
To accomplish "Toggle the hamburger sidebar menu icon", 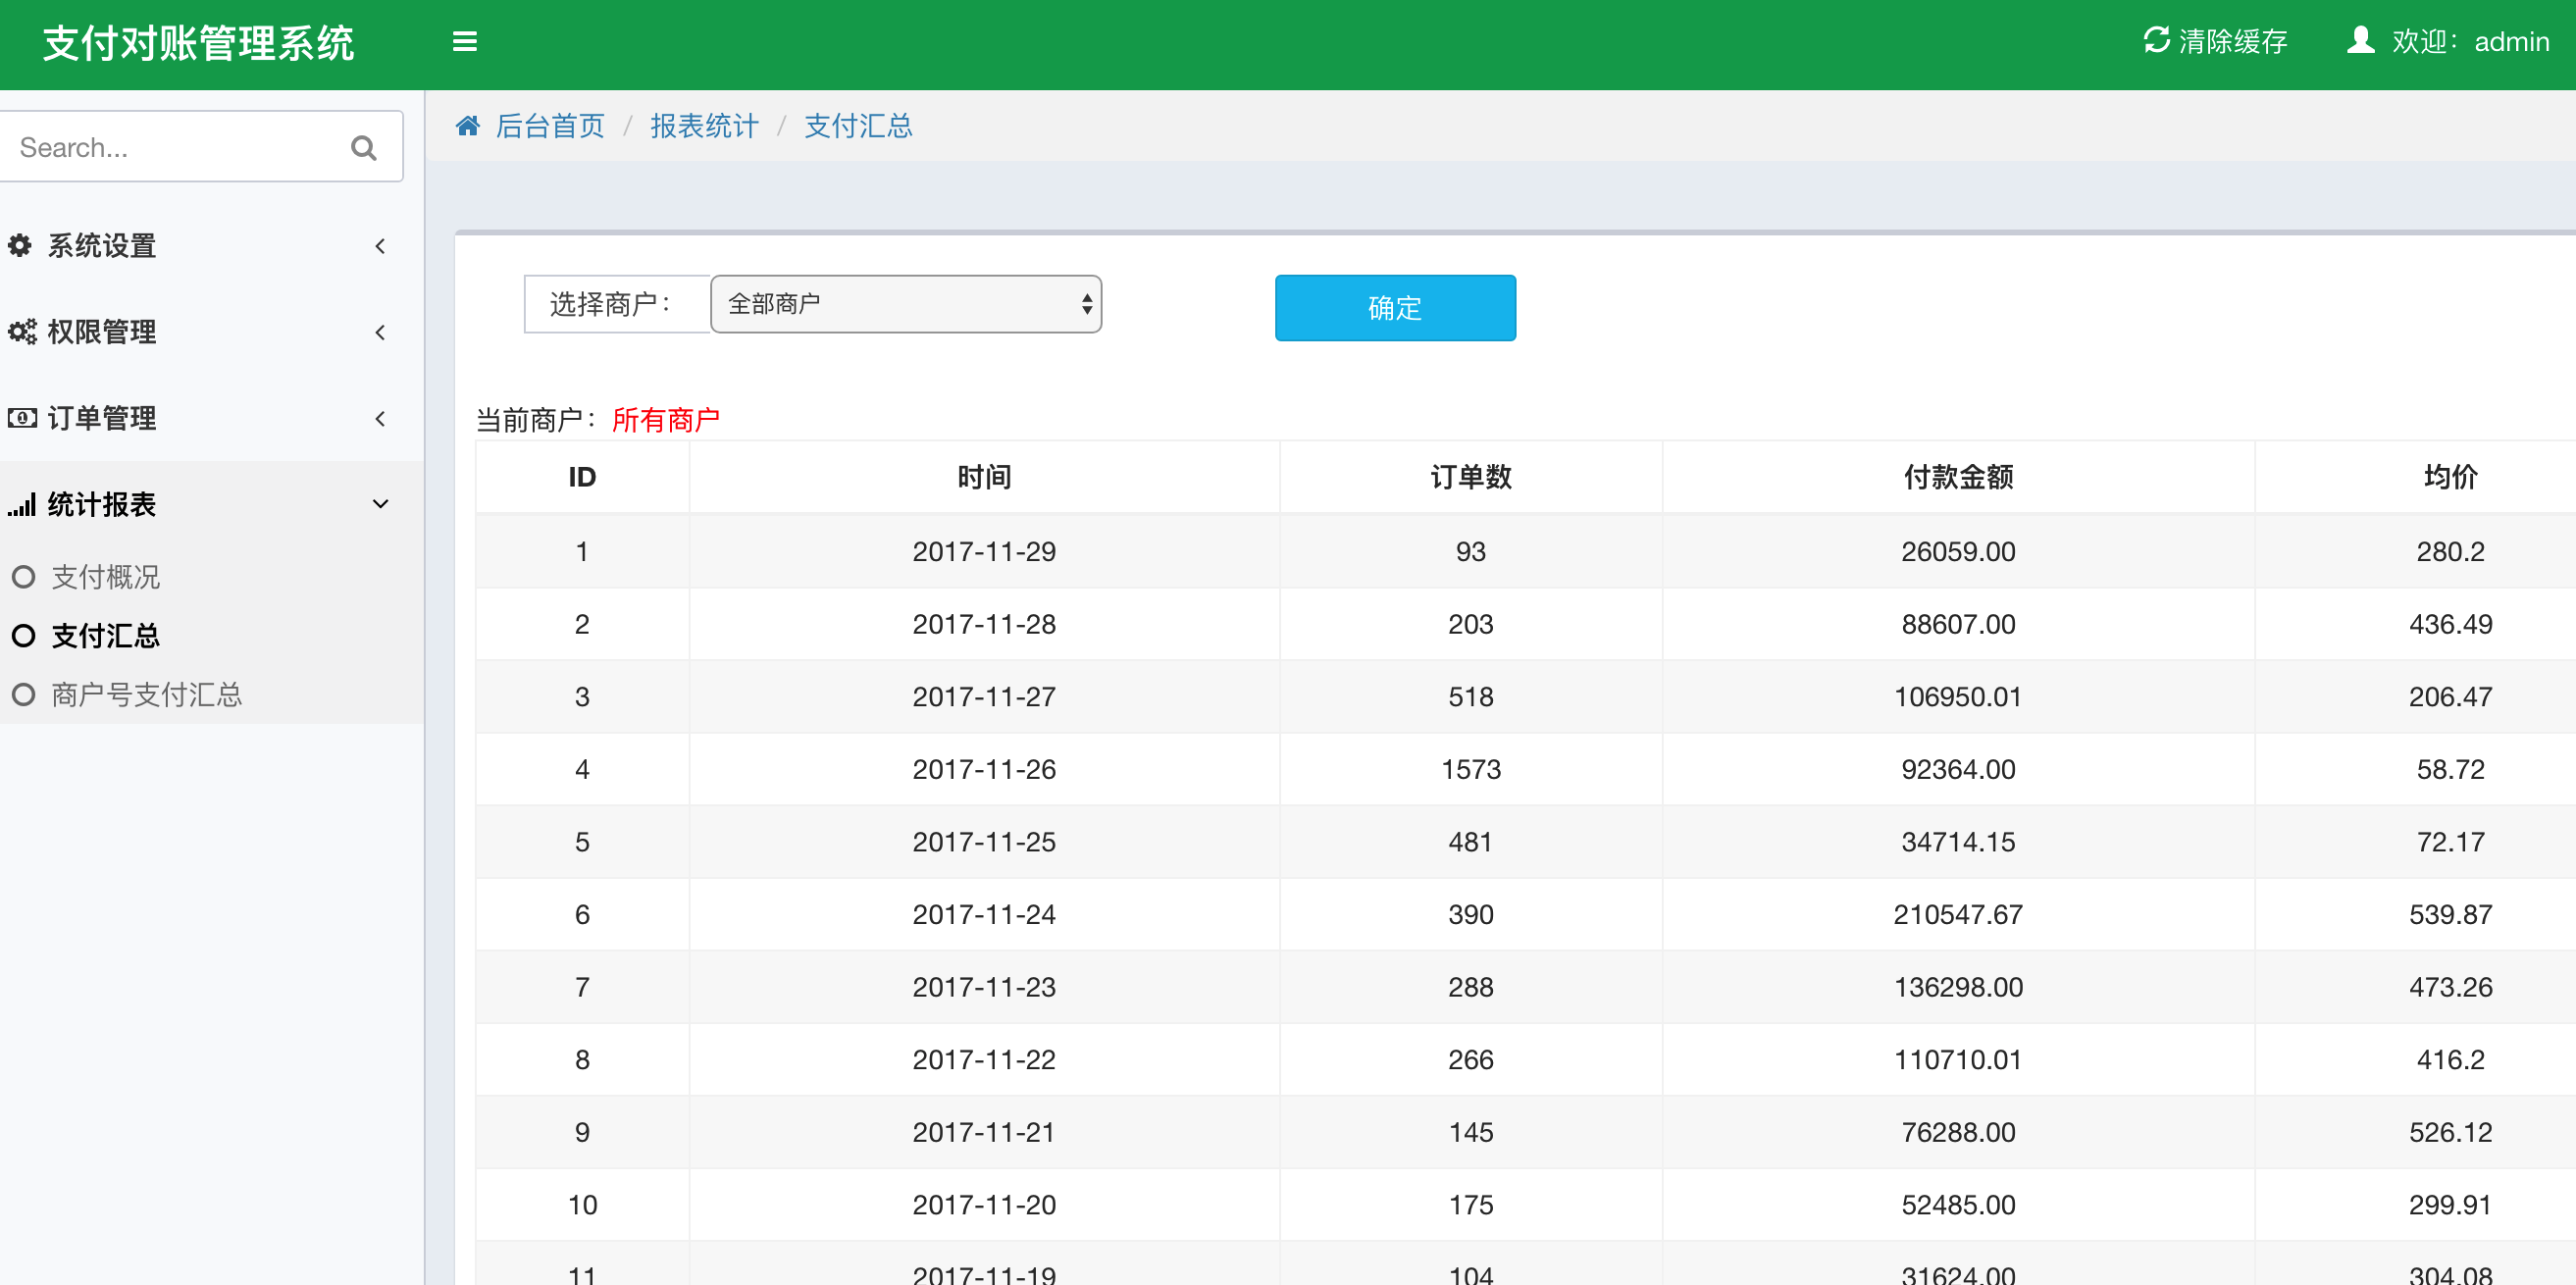I will (464, 42).
